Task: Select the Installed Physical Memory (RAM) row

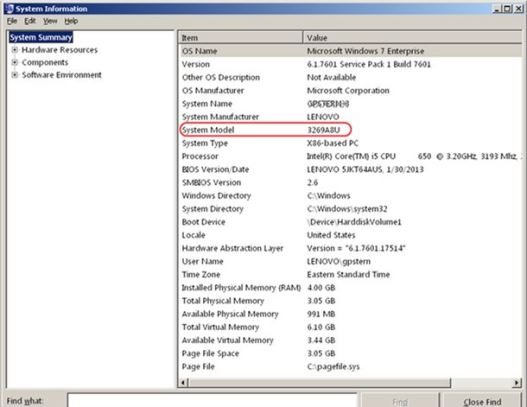Action: coord(350,287)
